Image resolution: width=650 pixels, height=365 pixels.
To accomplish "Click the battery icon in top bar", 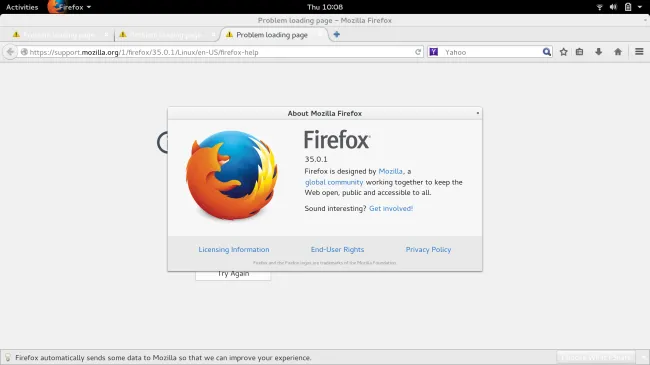I will (x=628, y=7).
